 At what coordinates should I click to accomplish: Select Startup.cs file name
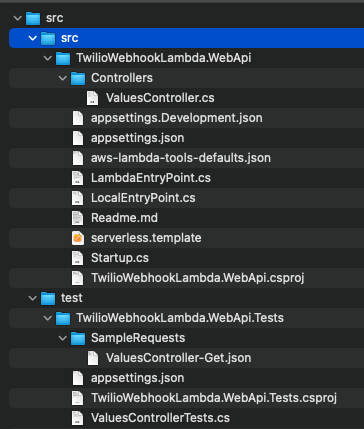(x=120, y=258)
